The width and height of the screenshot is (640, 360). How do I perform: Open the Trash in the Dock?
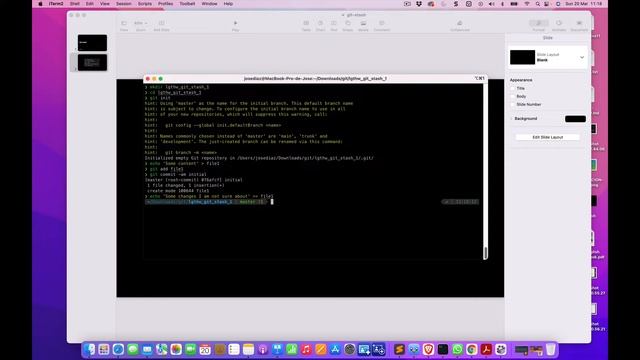point(551,349)
